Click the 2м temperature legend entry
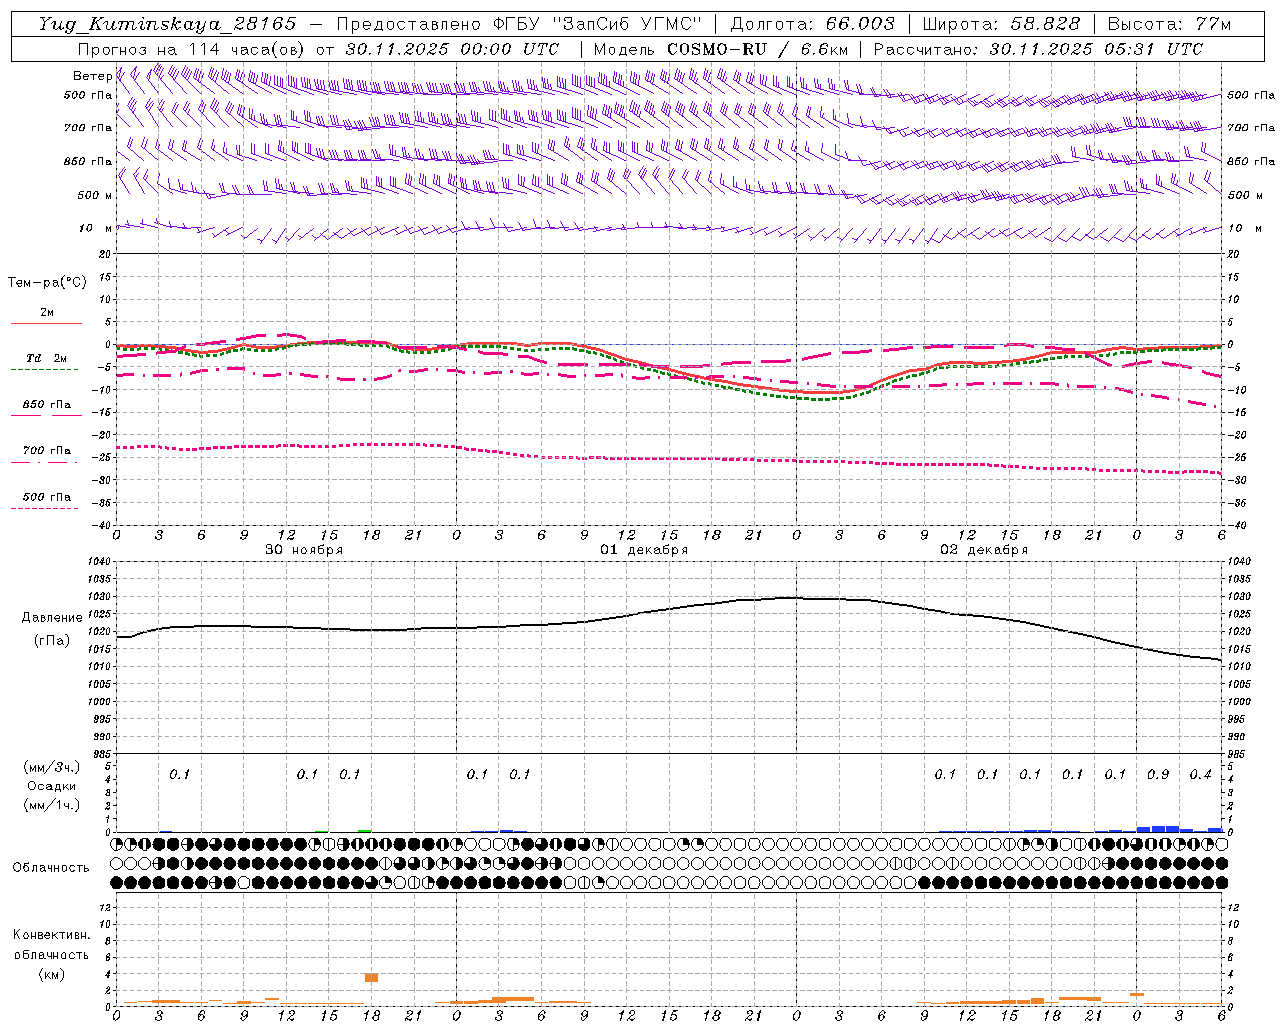Image resolution: width=1280 pixels, height=1024 pixels. point(47,312)
